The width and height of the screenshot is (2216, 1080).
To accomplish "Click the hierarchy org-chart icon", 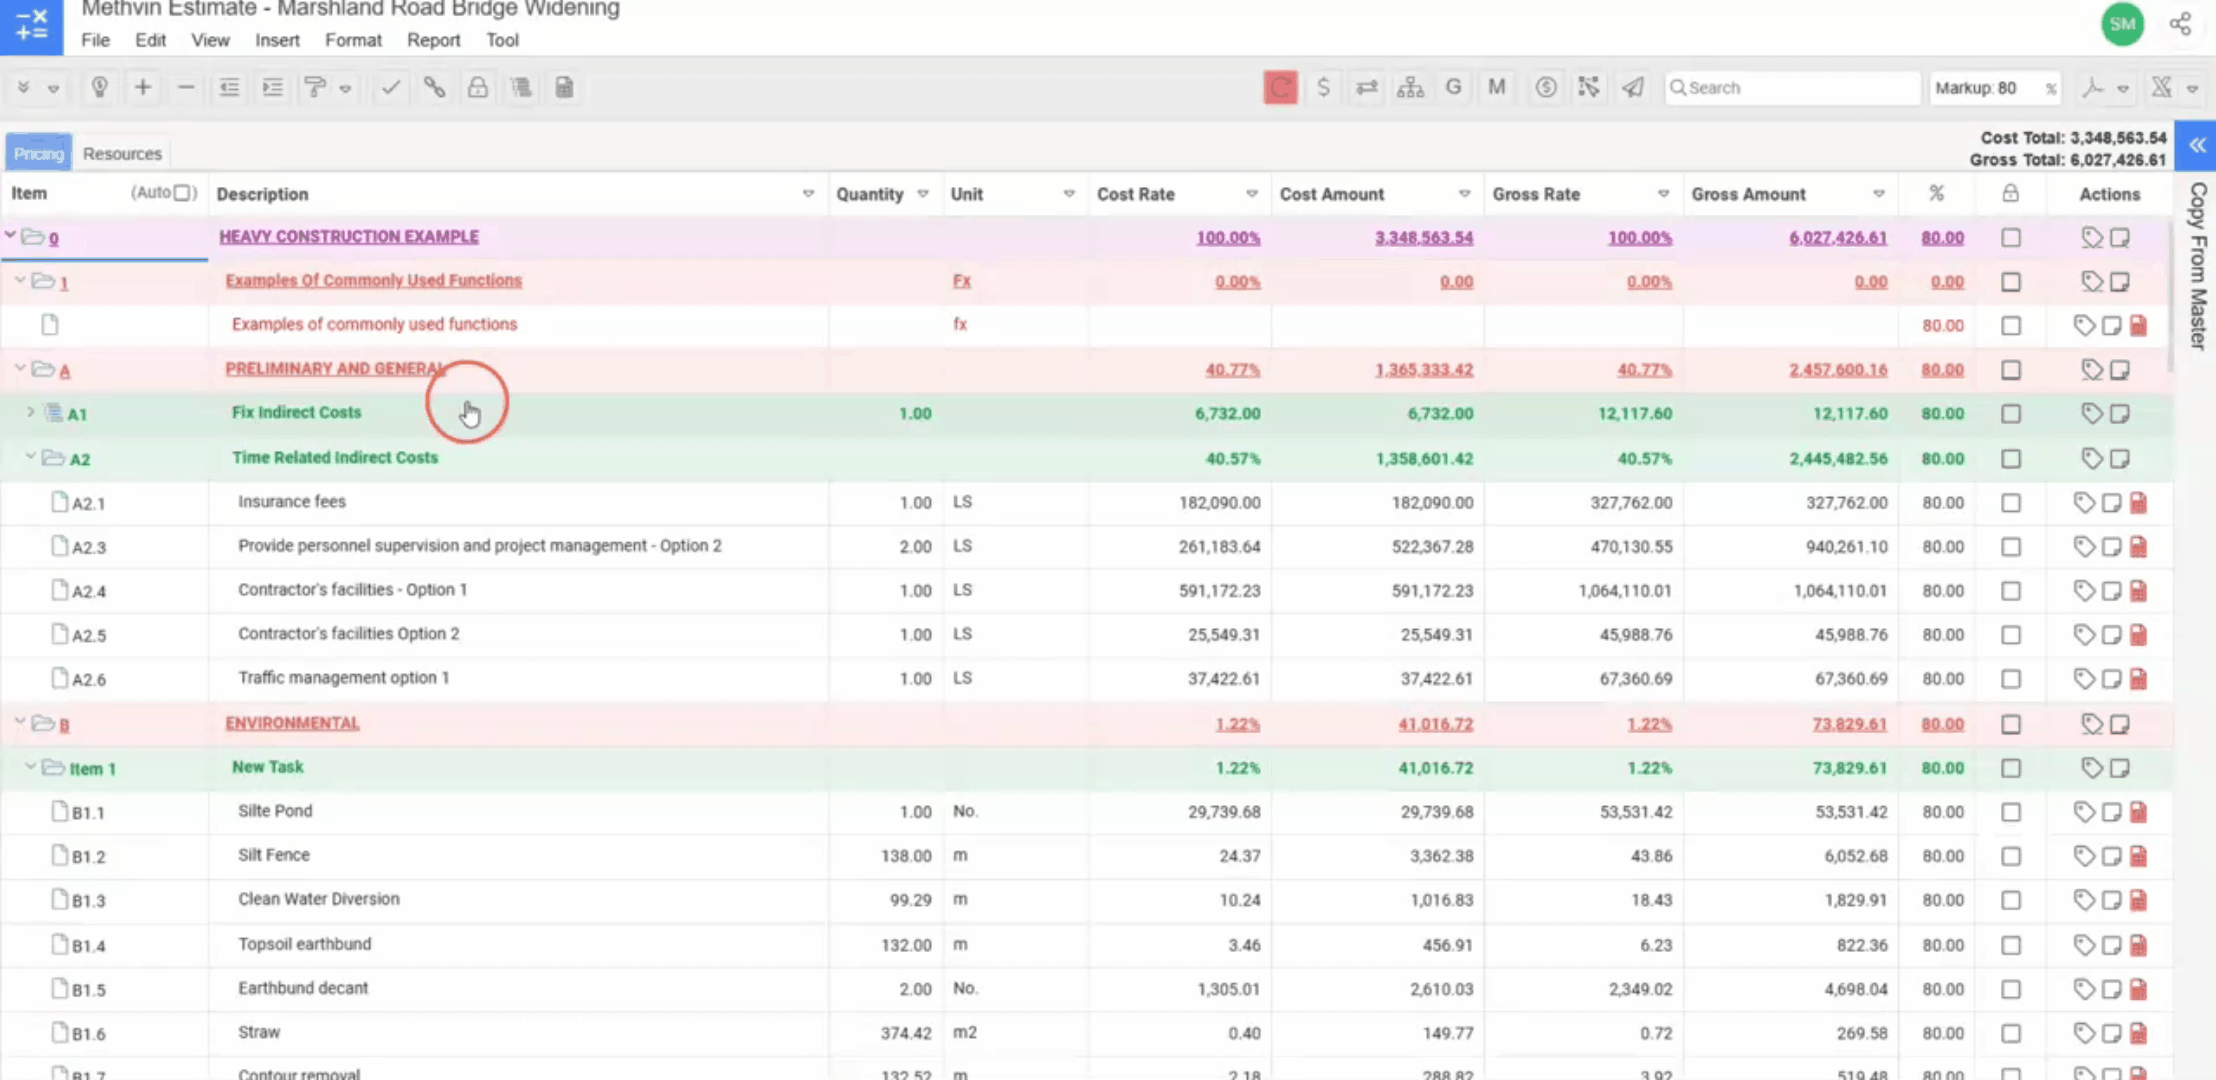I will (x=1410, y=87).
